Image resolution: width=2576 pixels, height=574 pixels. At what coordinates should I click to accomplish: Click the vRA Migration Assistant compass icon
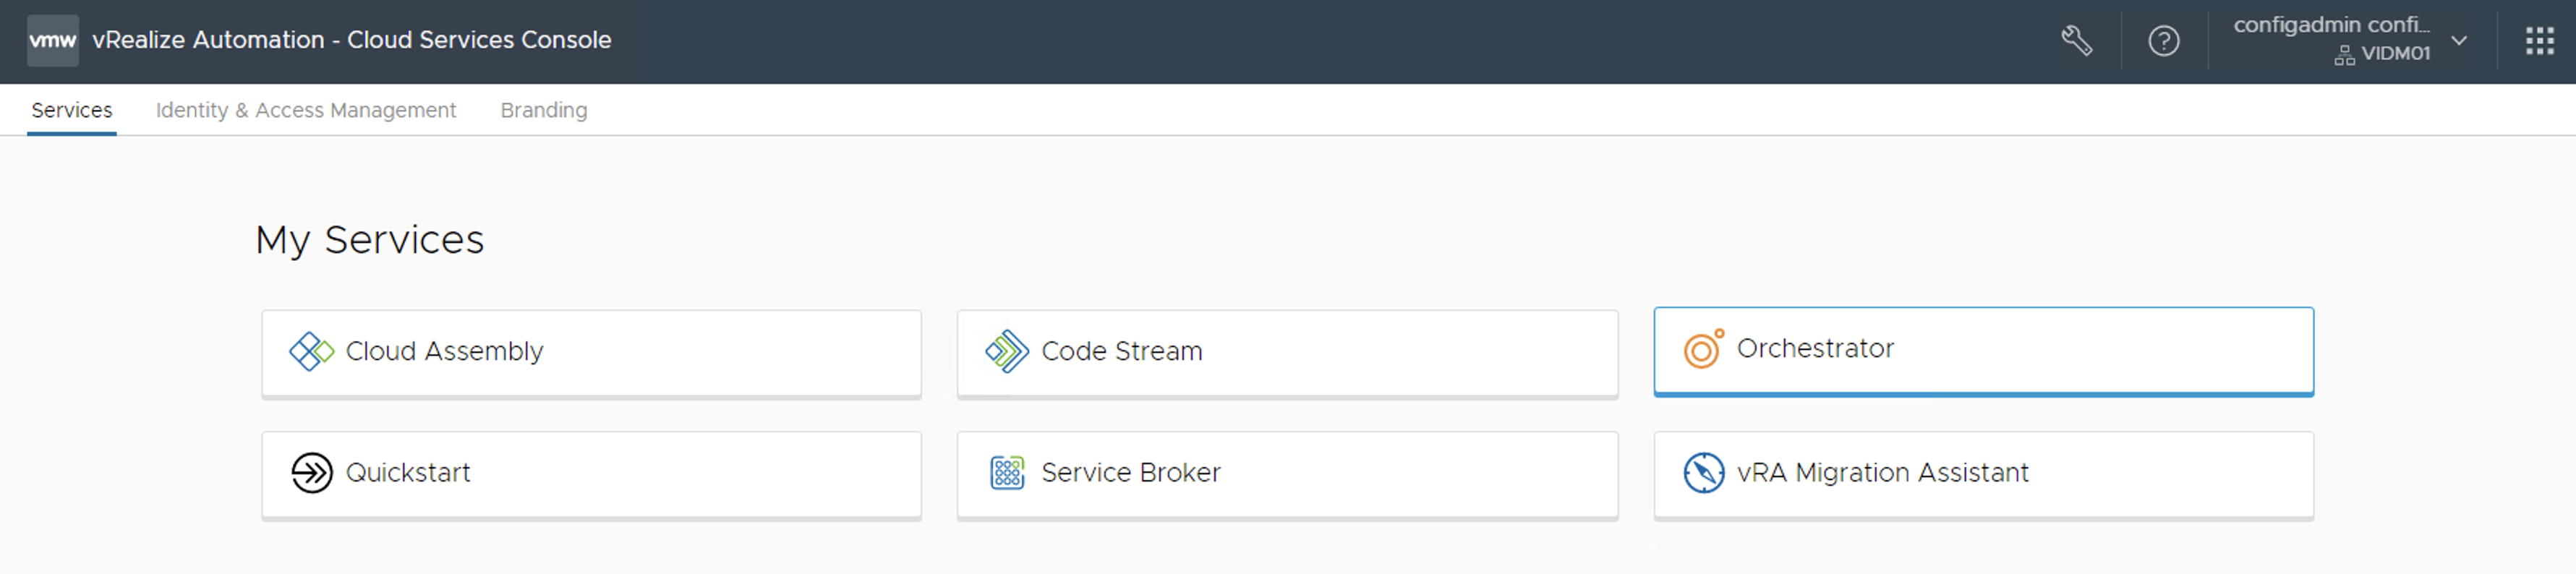pyautogui.click(x=1703, y=472)
